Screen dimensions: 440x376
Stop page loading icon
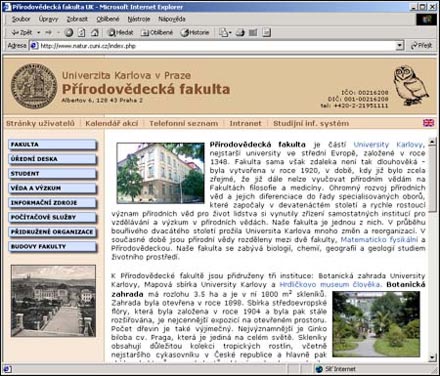[x=69, y=33]
